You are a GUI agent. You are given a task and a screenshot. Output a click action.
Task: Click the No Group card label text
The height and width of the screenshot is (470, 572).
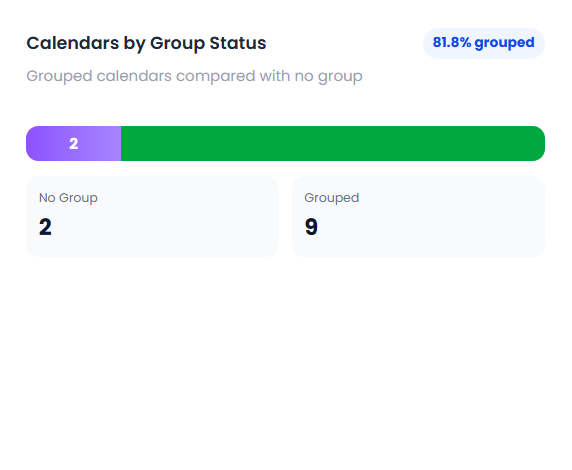(x=68, y=198)
